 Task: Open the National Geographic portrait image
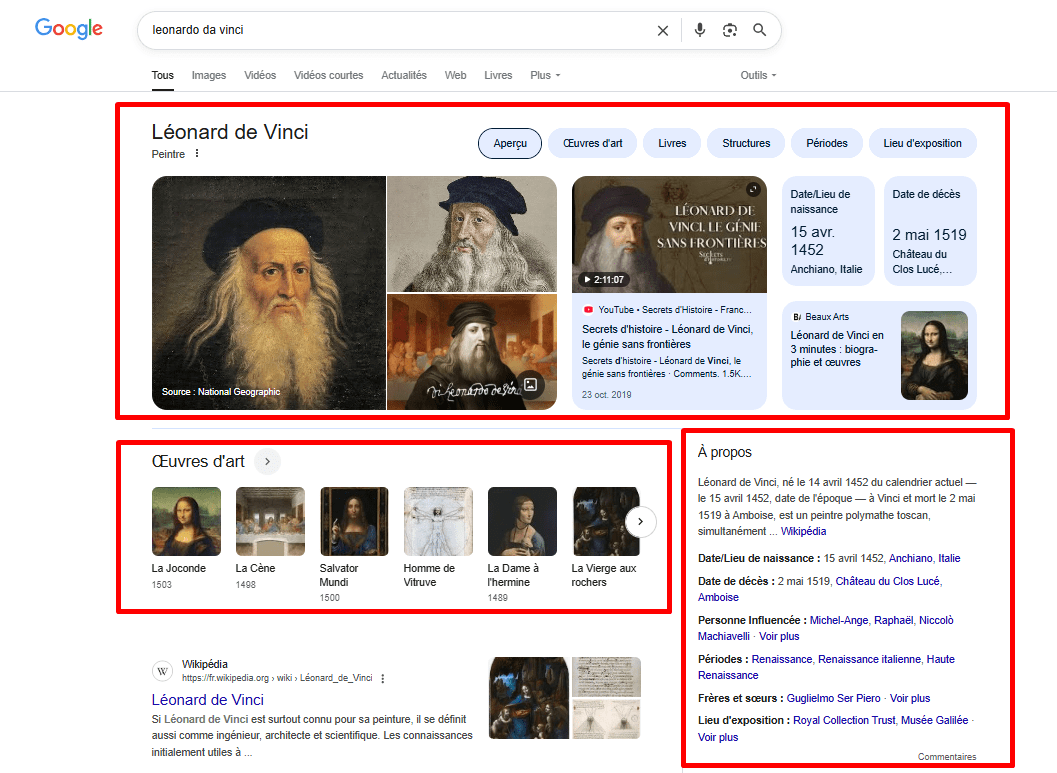tap(269, 293)
